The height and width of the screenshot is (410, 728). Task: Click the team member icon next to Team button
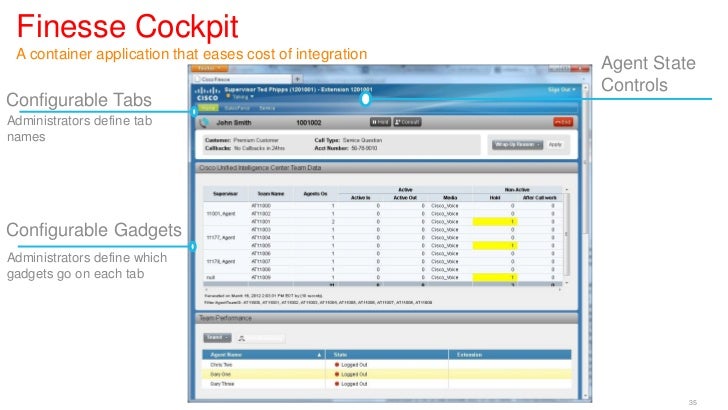click(241, 338)
